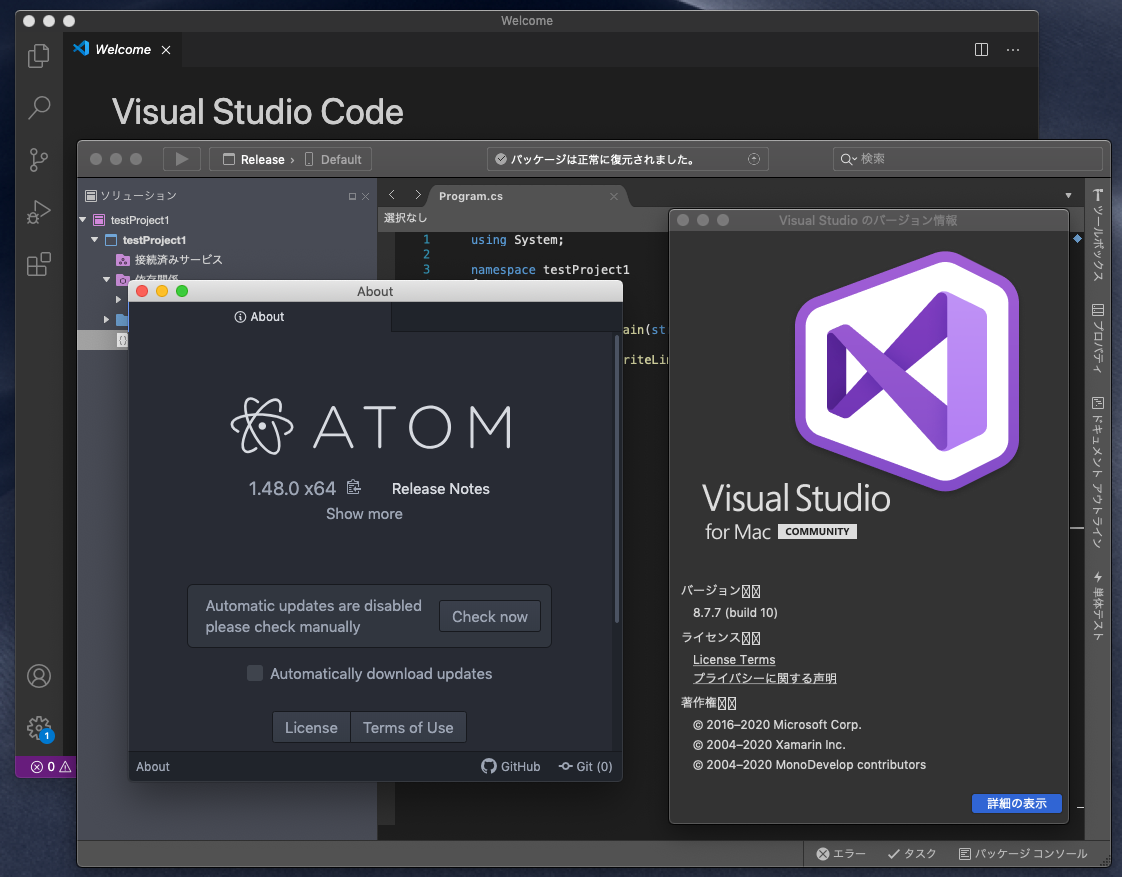Navigate back in Visual Studio editor

(x=391, y=195)
